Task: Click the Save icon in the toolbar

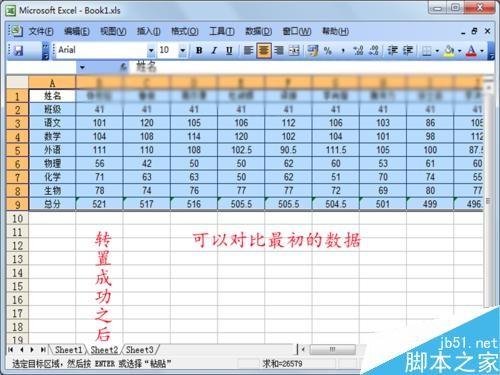Action: 18,51
